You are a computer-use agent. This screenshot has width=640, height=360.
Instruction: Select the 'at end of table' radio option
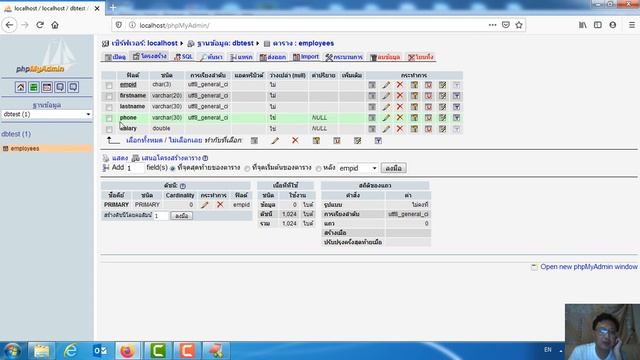point(173,168)
